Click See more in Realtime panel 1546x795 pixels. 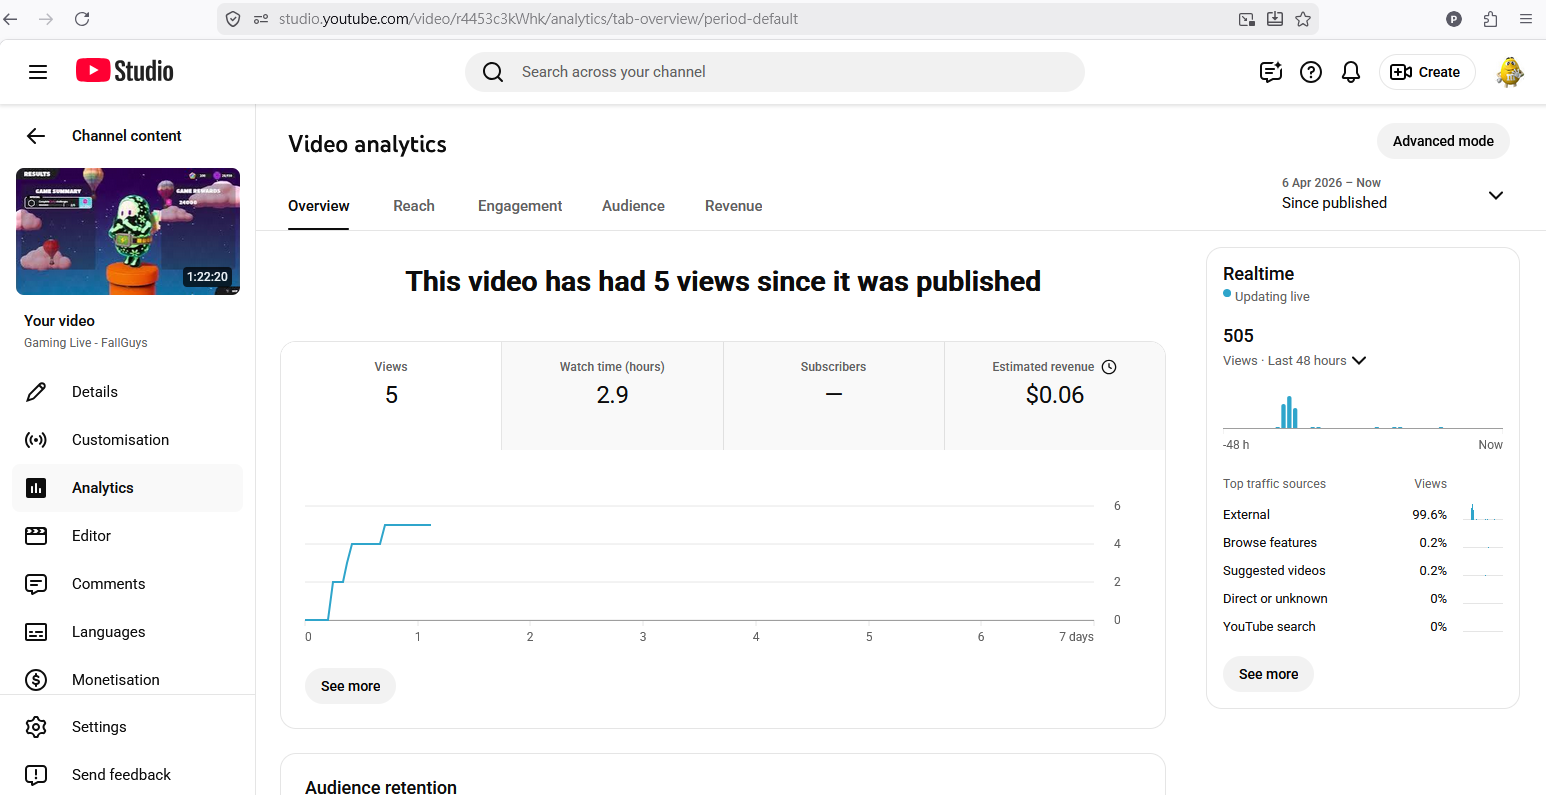pos(1268,674)
